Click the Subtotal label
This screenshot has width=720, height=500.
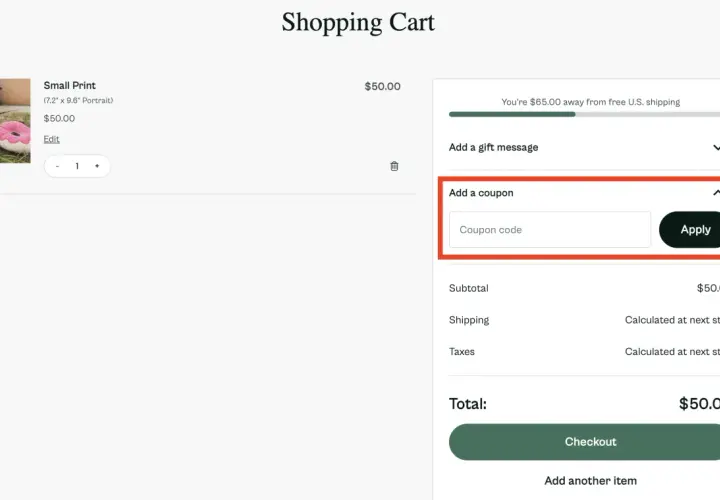pyautogui.click(x=468, y=288)
